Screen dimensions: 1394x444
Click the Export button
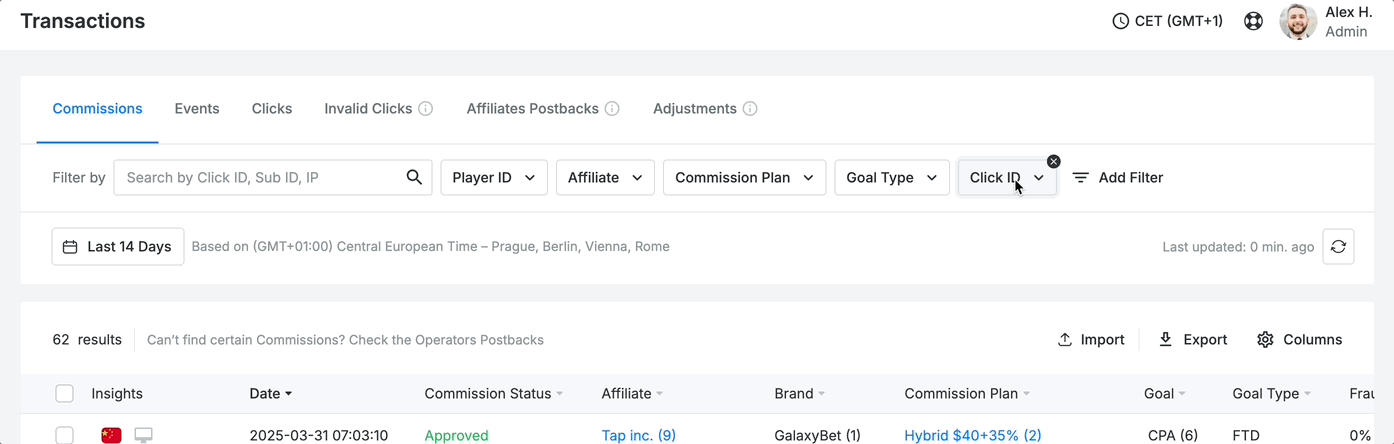click(1192, 340)
